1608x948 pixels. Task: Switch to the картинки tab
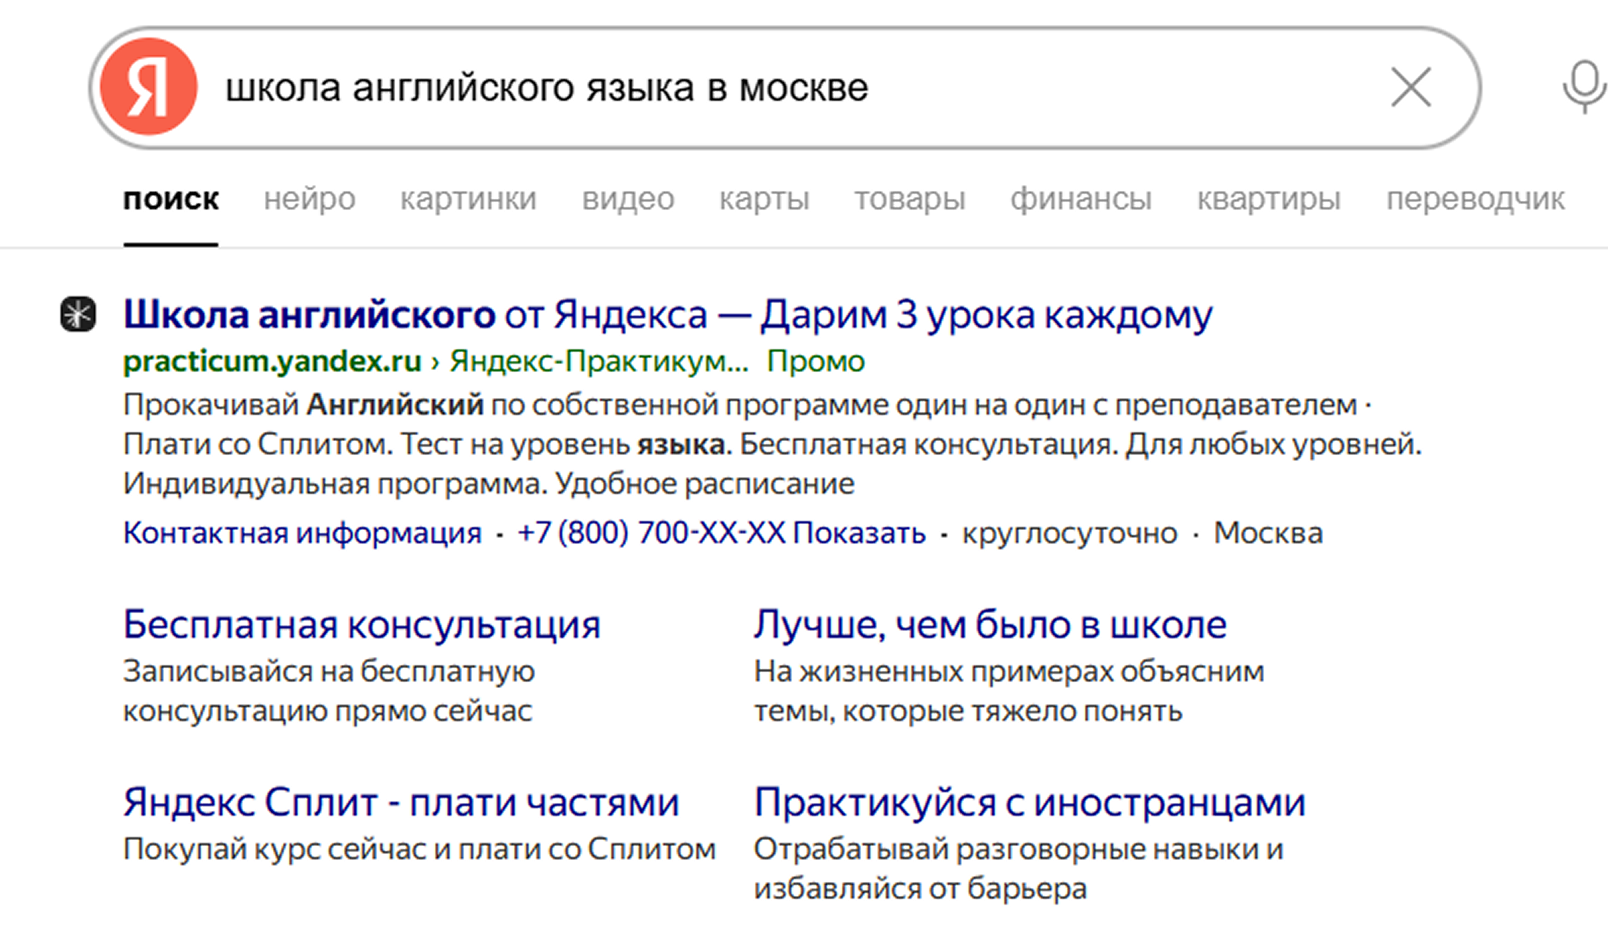coord(469,199)
